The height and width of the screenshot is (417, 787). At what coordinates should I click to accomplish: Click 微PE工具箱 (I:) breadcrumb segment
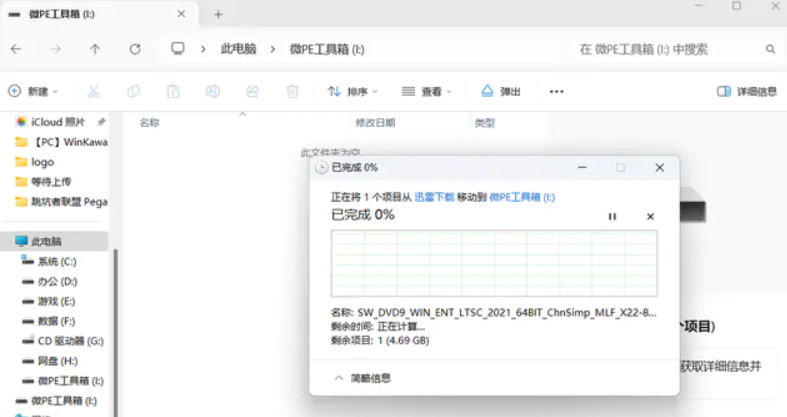[327, 49]
